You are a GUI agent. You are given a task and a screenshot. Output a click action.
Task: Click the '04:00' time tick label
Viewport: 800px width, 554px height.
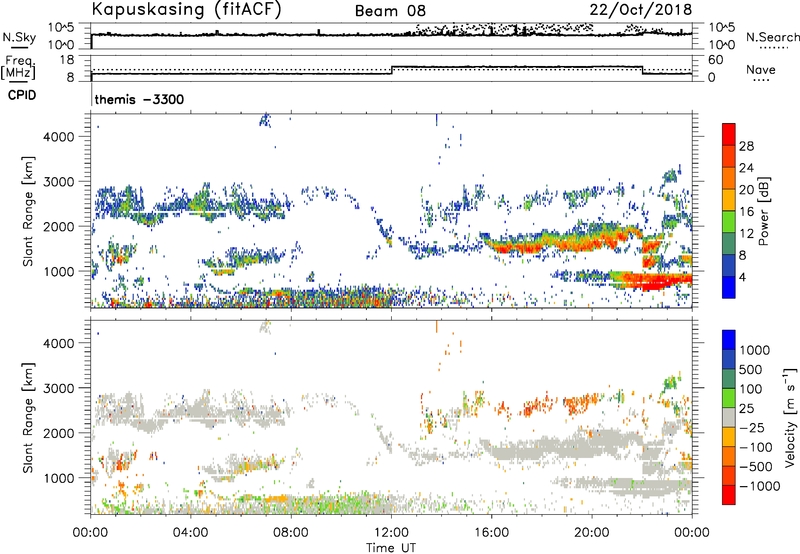click(x=190, y=533)
